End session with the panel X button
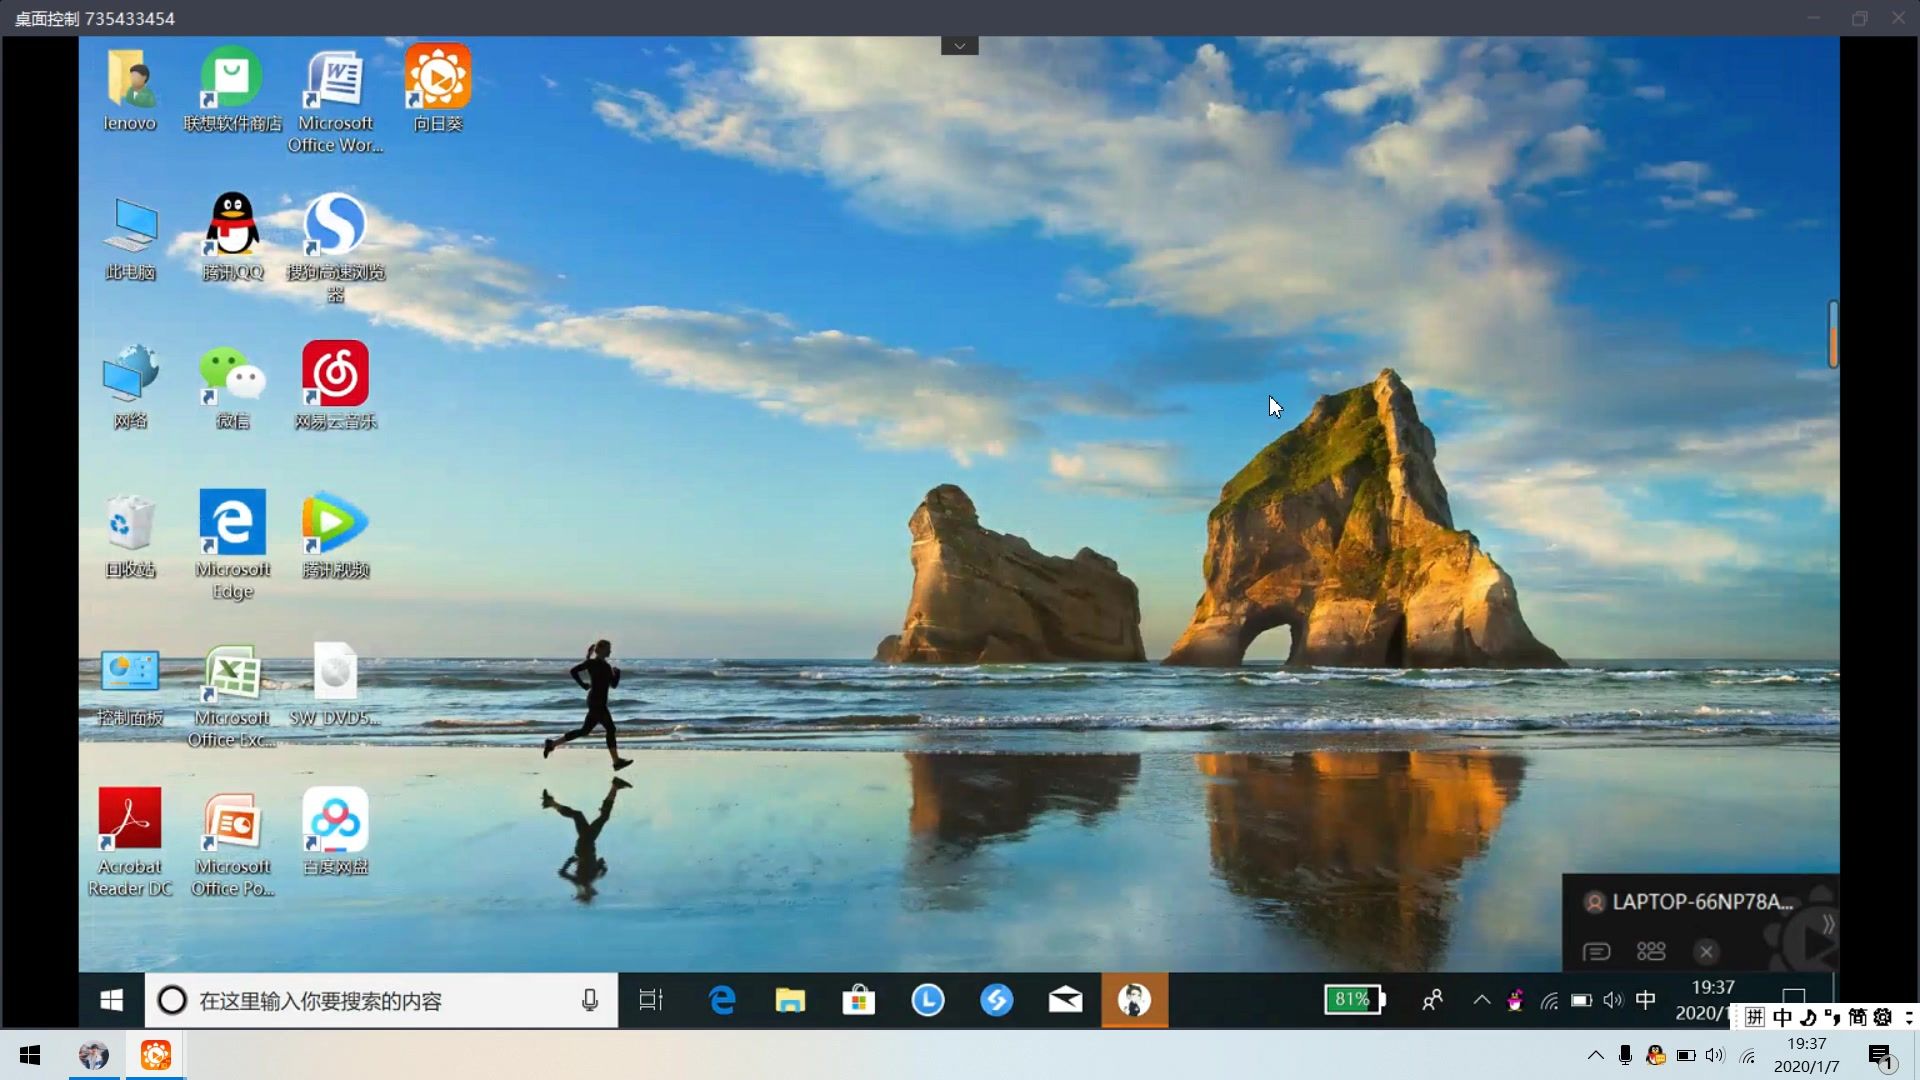Image resolution: width=1920 pixels, height=1080 pixels. click(x=1707, y=951)
